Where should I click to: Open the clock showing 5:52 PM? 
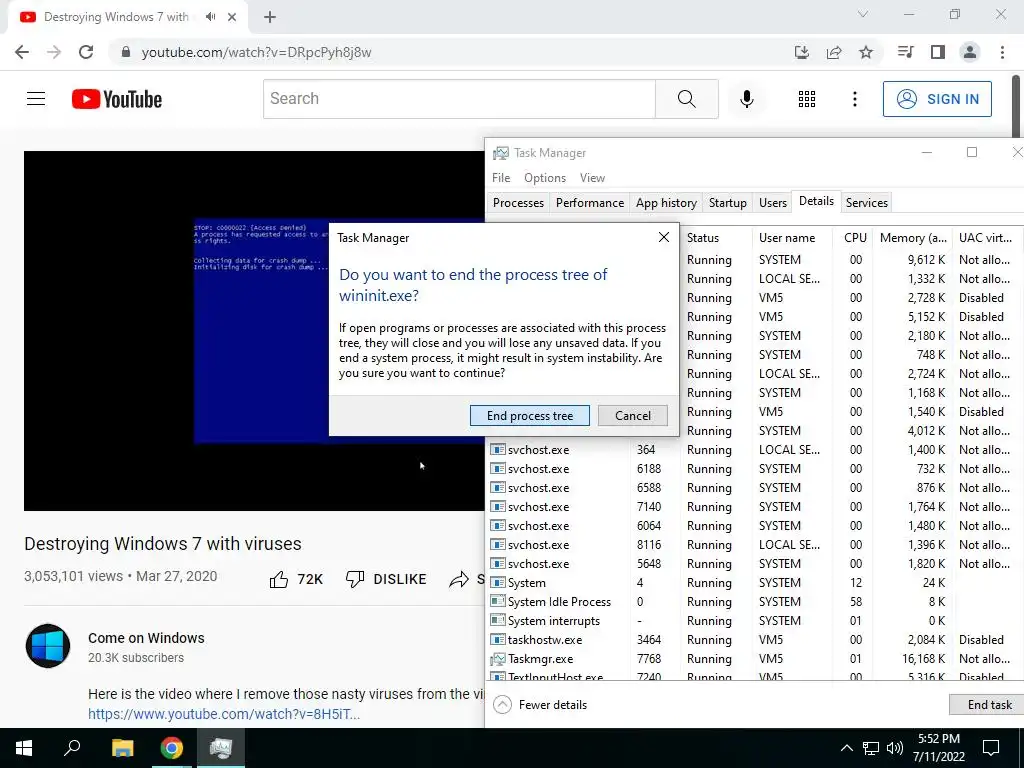pyautogui.click(x=938, y=748)
